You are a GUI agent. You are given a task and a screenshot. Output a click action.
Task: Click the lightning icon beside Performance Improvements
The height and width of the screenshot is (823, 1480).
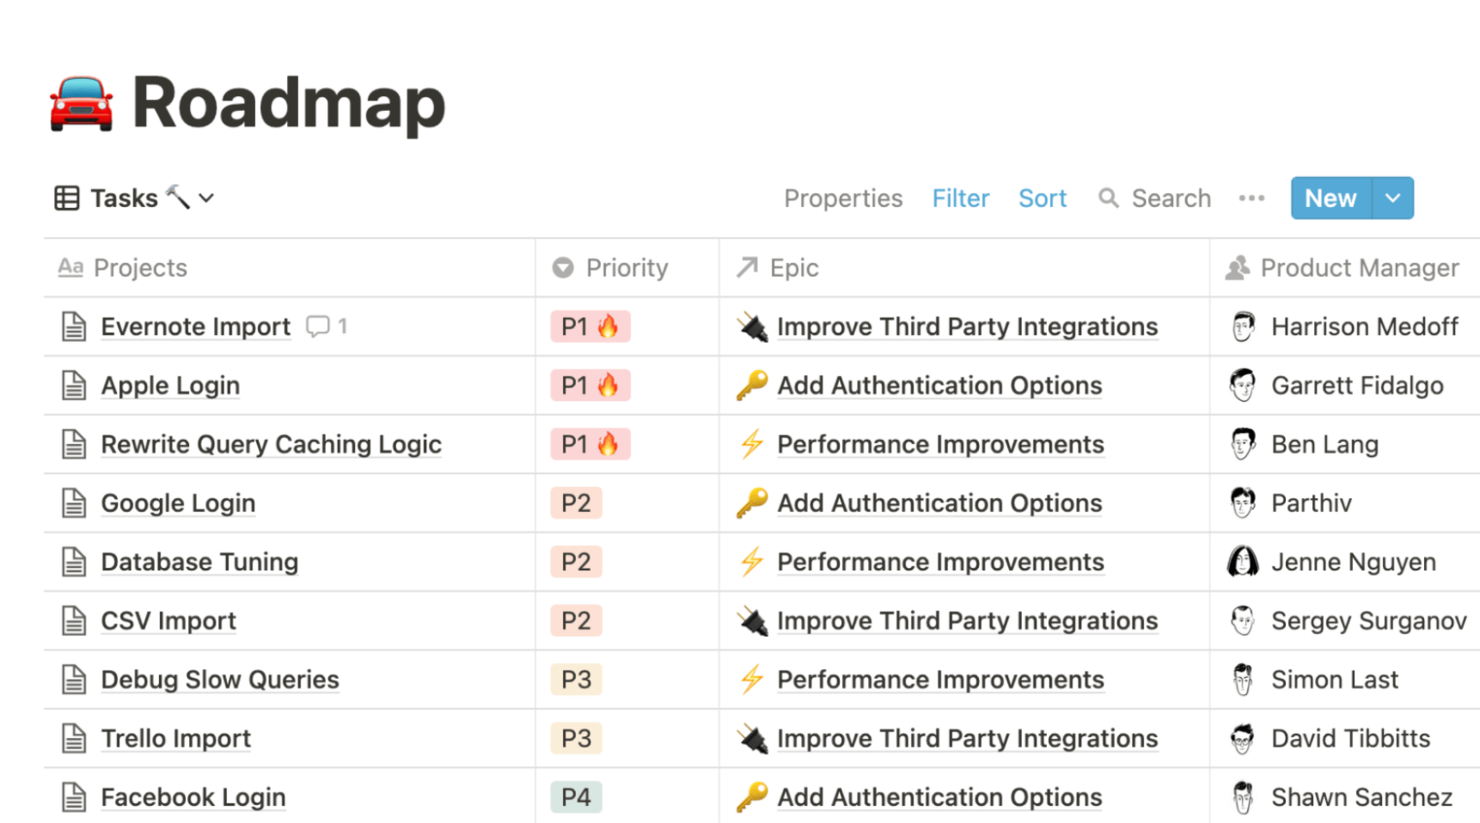(753, 444)
